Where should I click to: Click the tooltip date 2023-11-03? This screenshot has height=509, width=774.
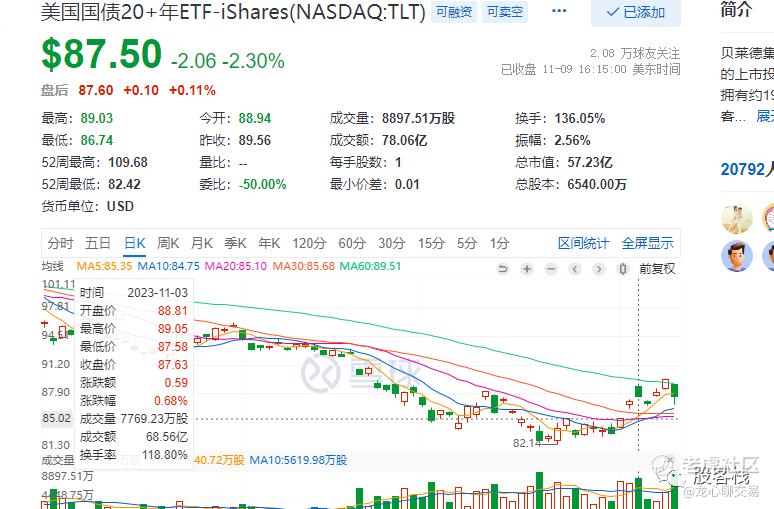tap(157, 293)
